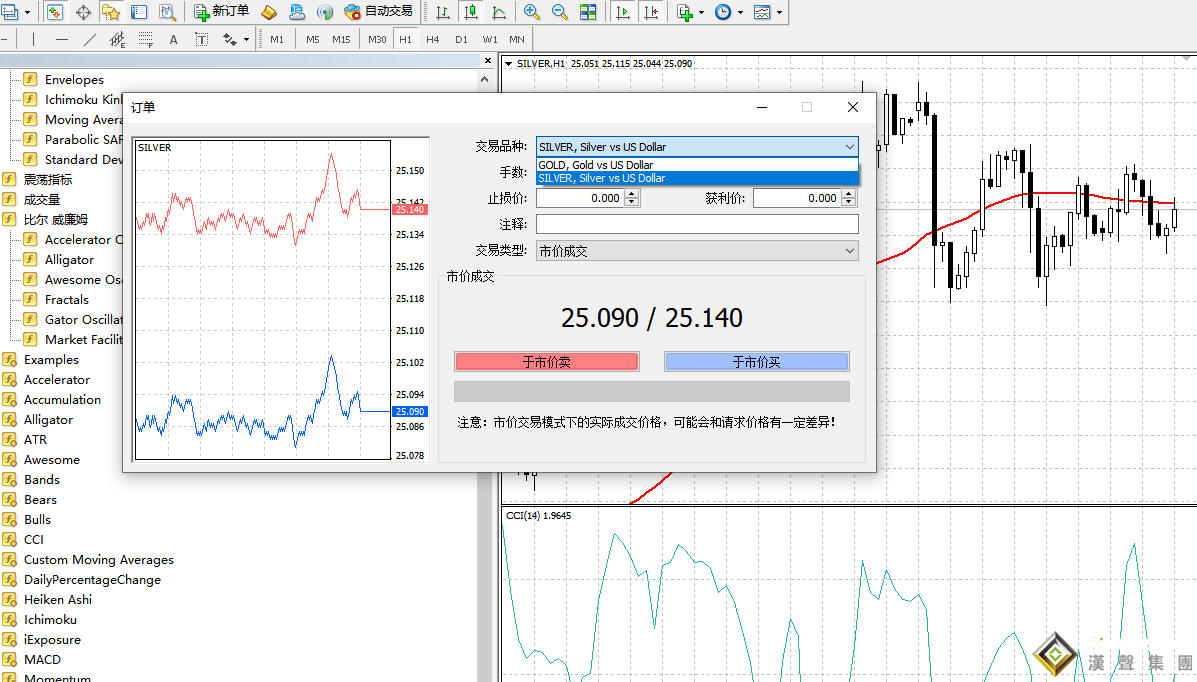Viewport: 1197px width, 682px height.
Task: Select the text A tool
Action: pos(173,39)
